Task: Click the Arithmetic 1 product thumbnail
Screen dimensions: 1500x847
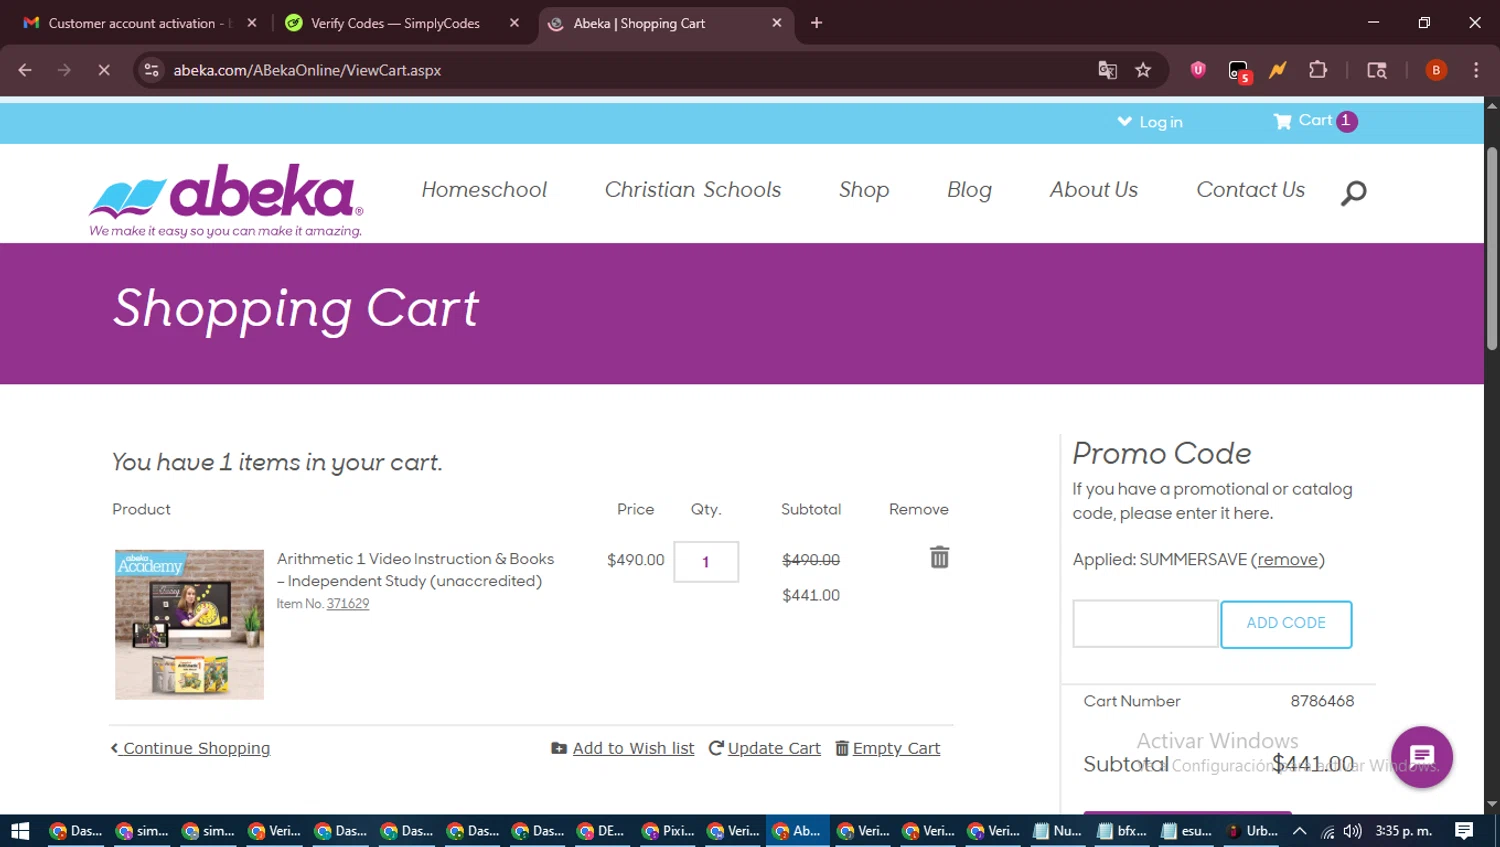Action: point(189,624)
